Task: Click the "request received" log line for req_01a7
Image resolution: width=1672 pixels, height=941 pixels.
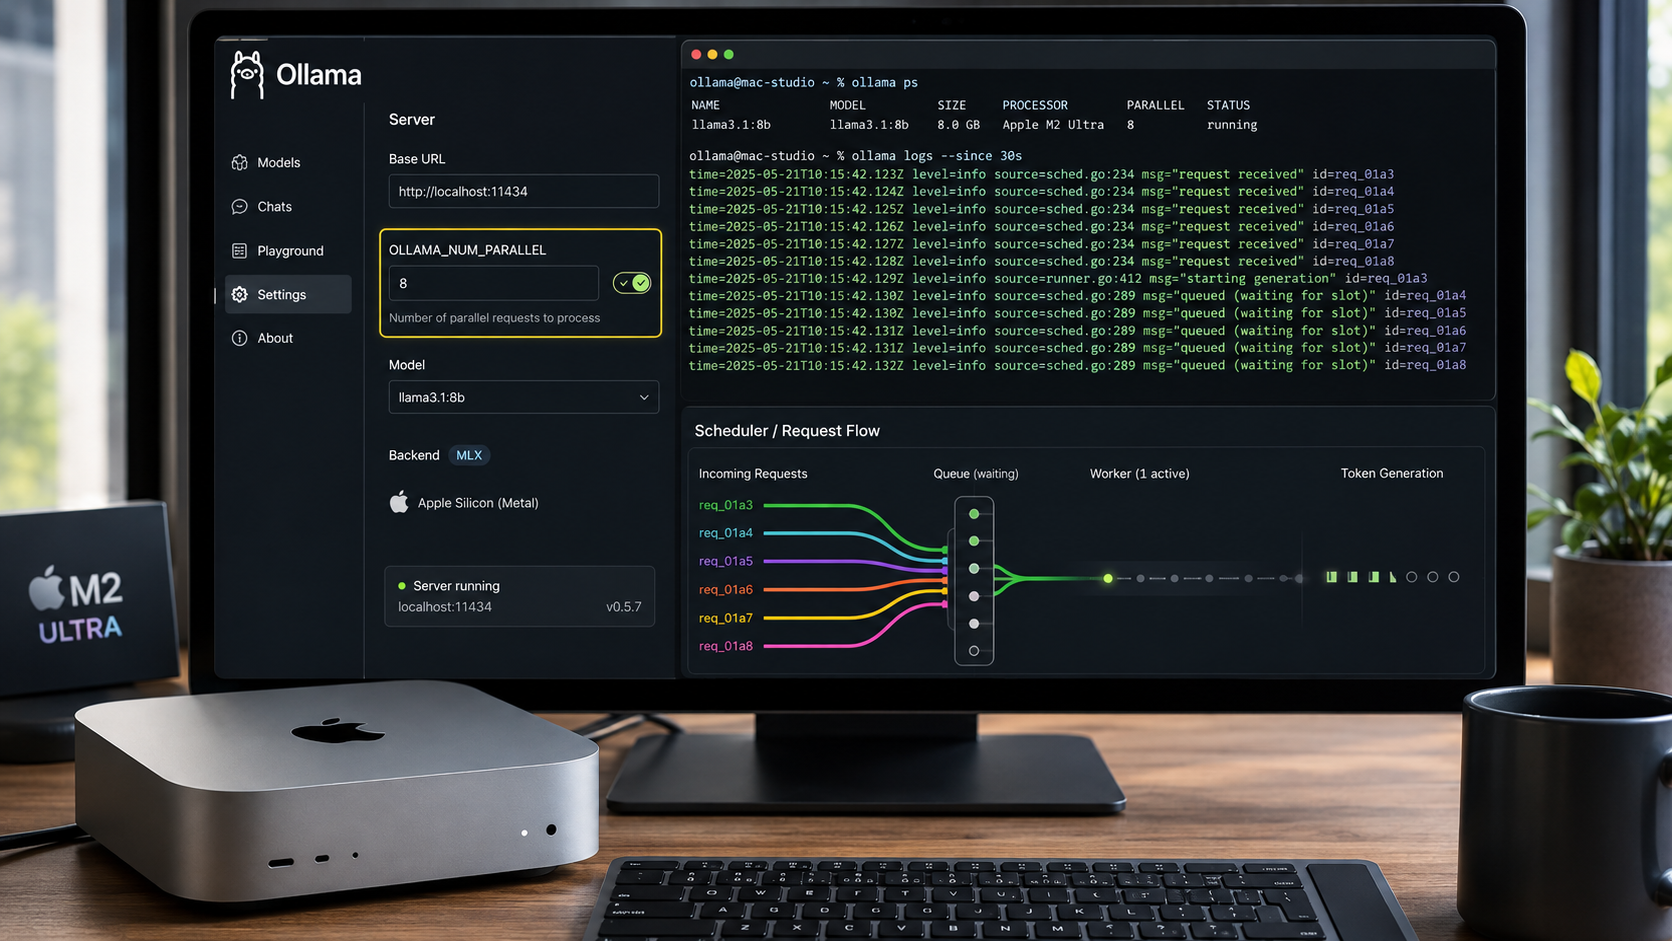Action: pos(1041,244)
